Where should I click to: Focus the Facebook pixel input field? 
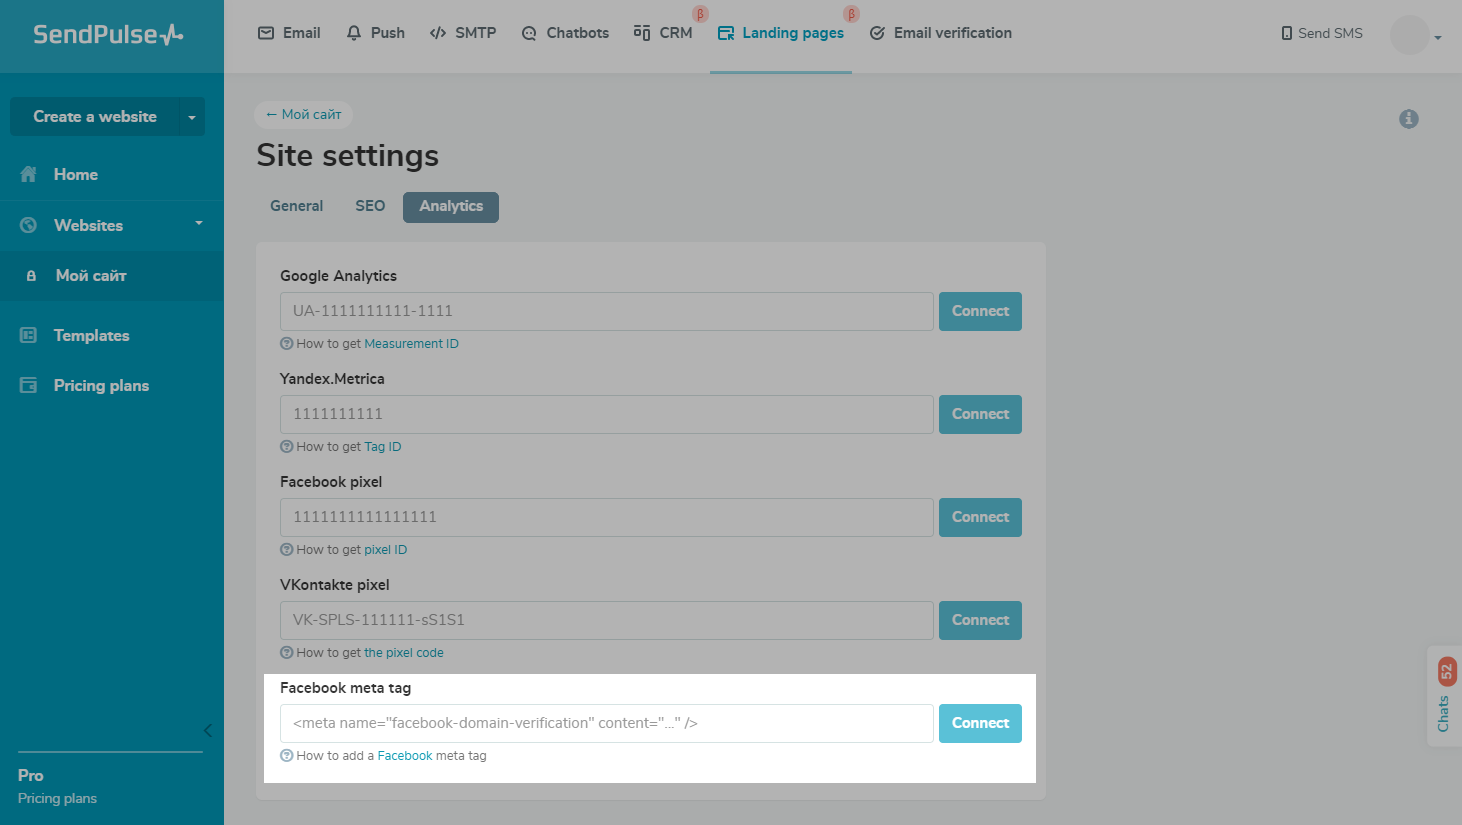[607, 517]
